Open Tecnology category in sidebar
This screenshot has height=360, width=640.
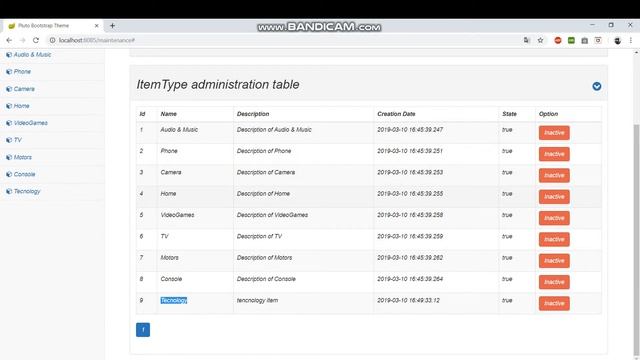click(27, 191)
